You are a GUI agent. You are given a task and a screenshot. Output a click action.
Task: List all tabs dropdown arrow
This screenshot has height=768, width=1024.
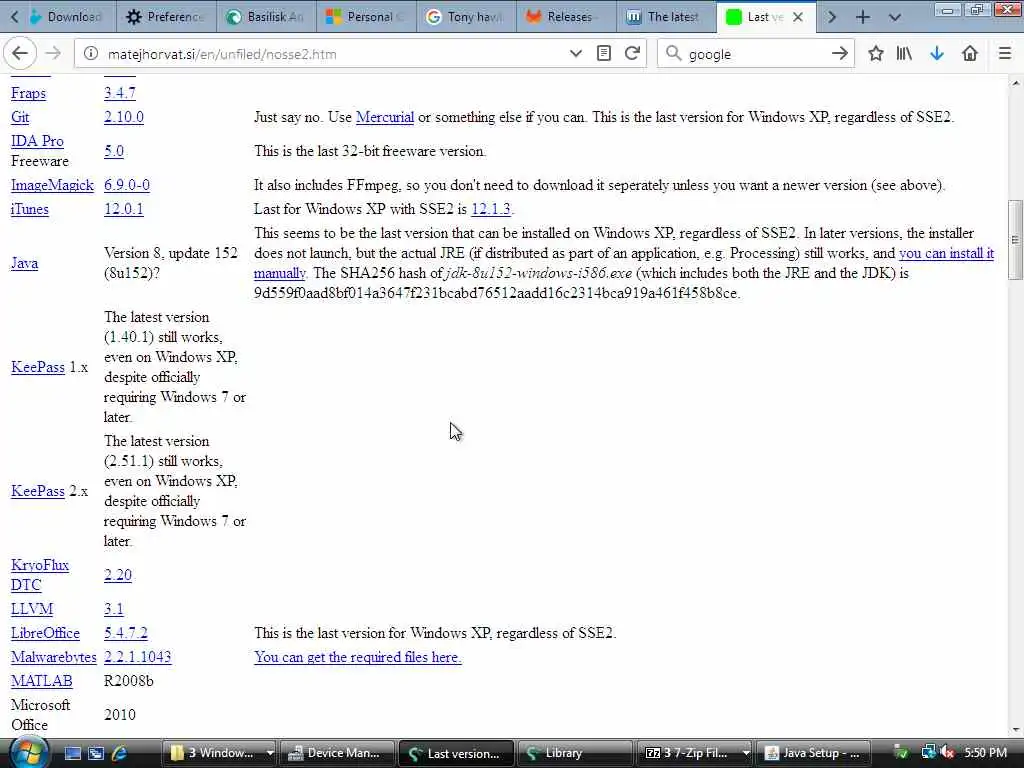point(895,17)
